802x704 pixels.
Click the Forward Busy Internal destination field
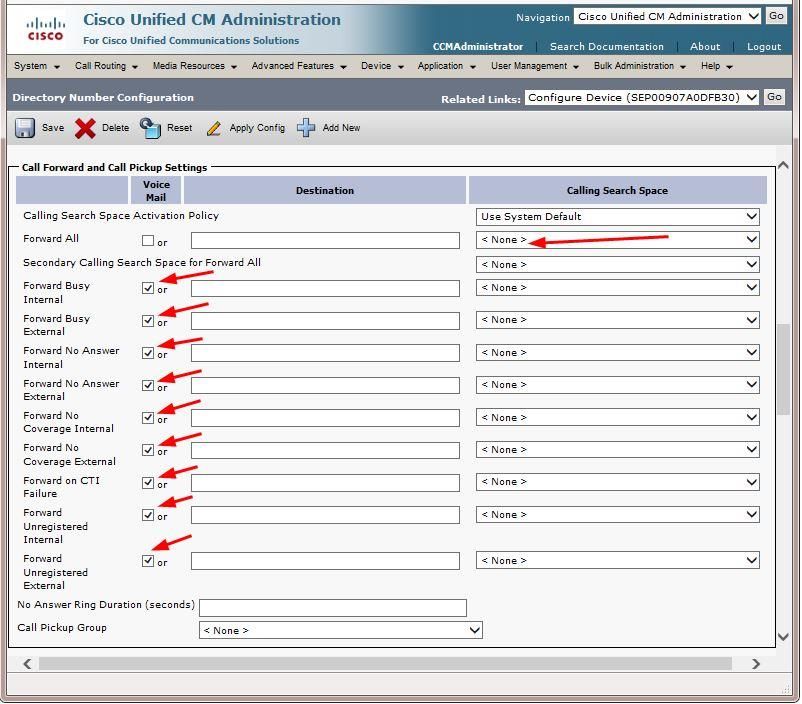click(x=325, y=288)
